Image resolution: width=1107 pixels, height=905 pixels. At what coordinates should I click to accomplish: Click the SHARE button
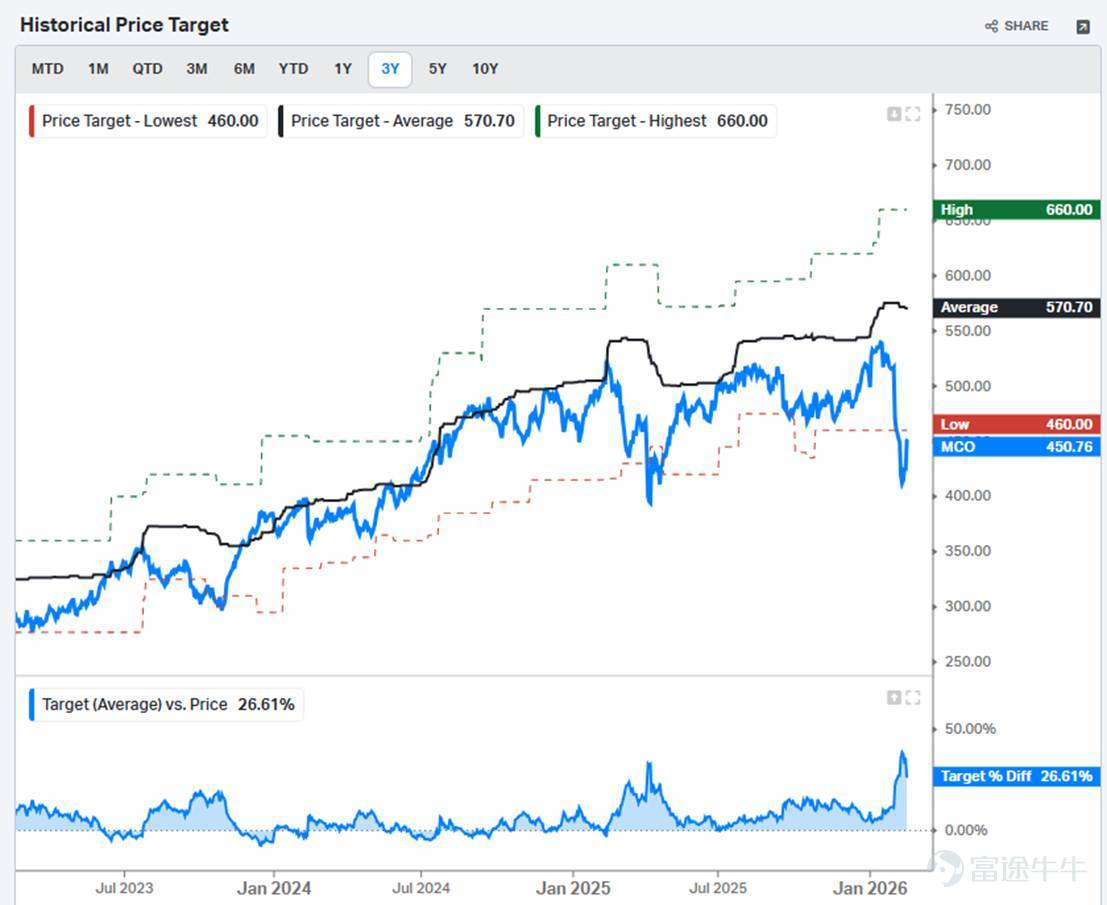(1016, 26)
